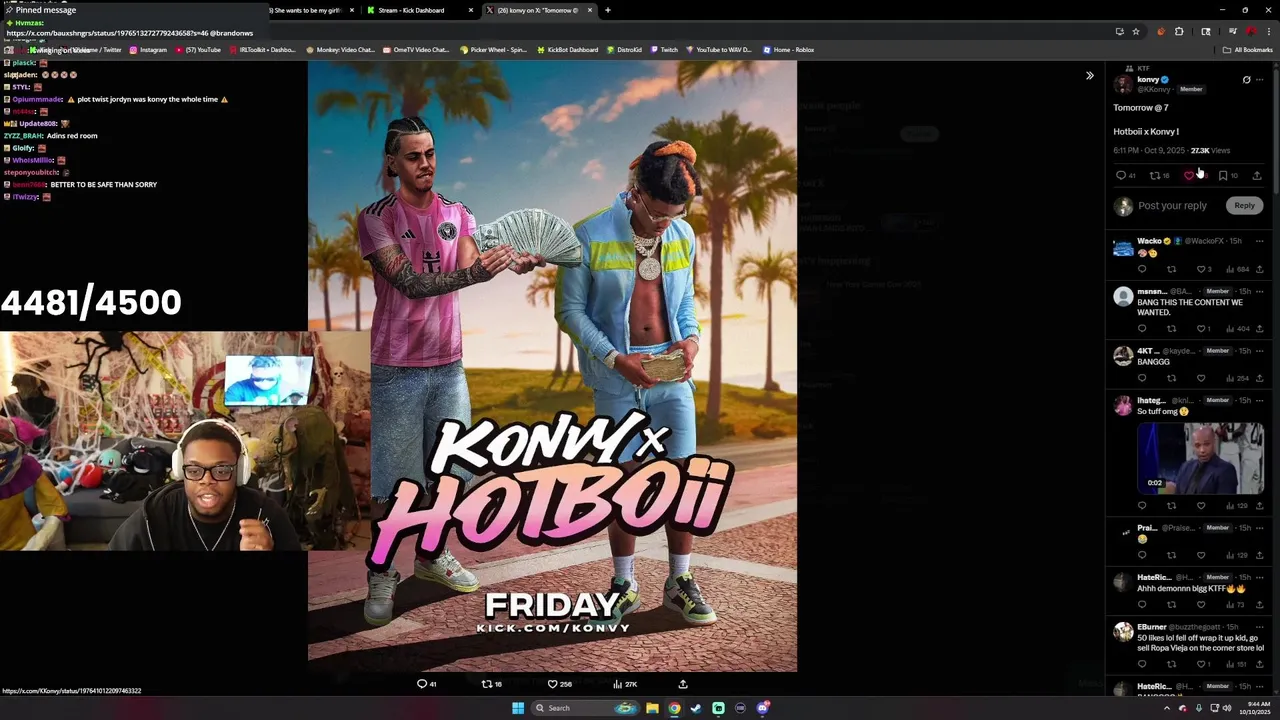Like Wacko's reply
Image resolution: width=1280 pixels, height=720 pixels.
click(1201, 269)
